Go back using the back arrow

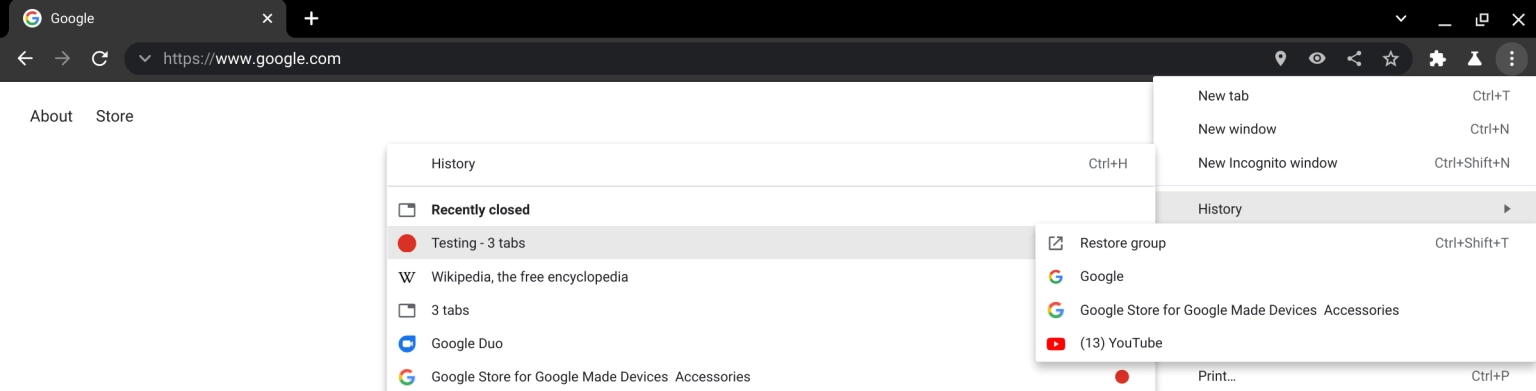26,59
